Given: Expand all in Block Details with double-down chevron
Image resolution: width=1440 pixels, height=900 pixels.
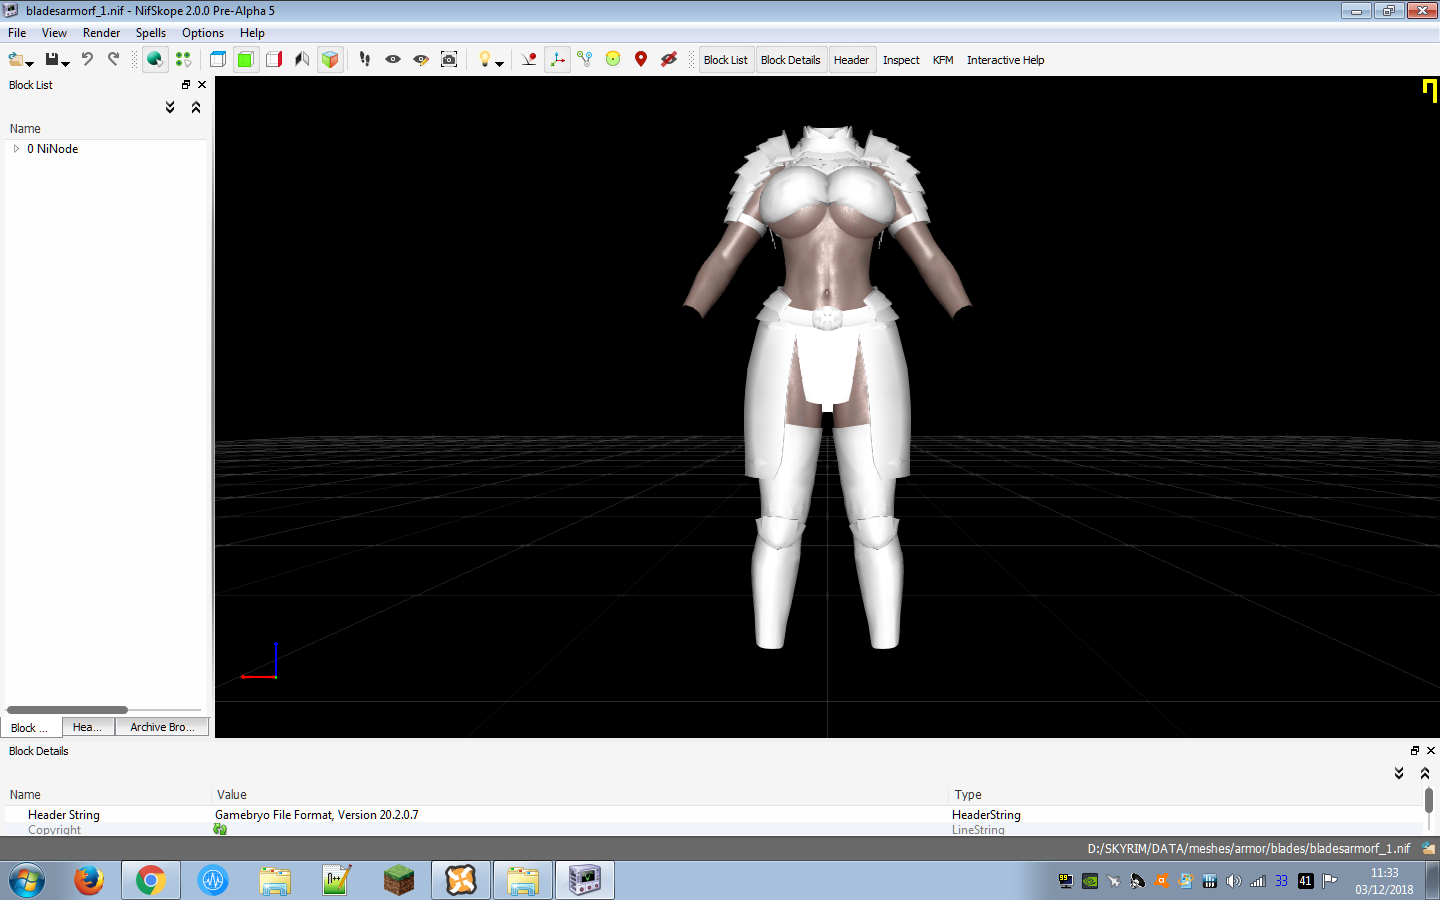Looking at the screenshot, I should [x=1399, y=773].
